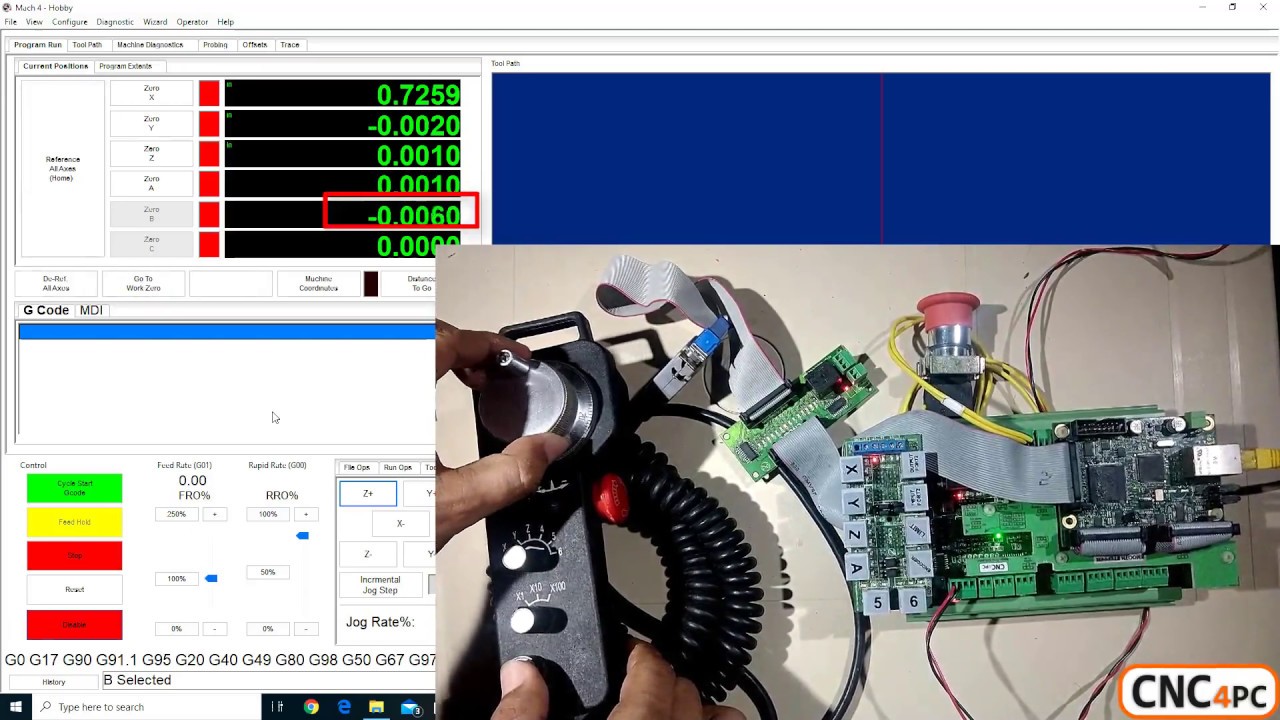Click Reference All Axes (Home)
The height and width of the screenshot is (720, 1280).
[x=62, y=168]
